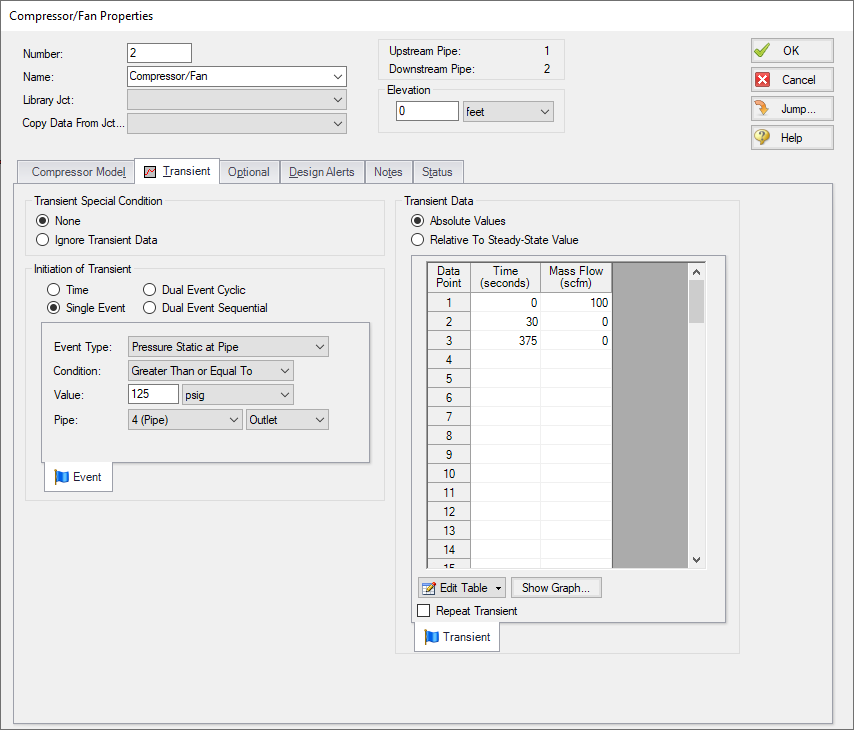
Task: Open the Design Alerts tab
Action: [321, 172]
